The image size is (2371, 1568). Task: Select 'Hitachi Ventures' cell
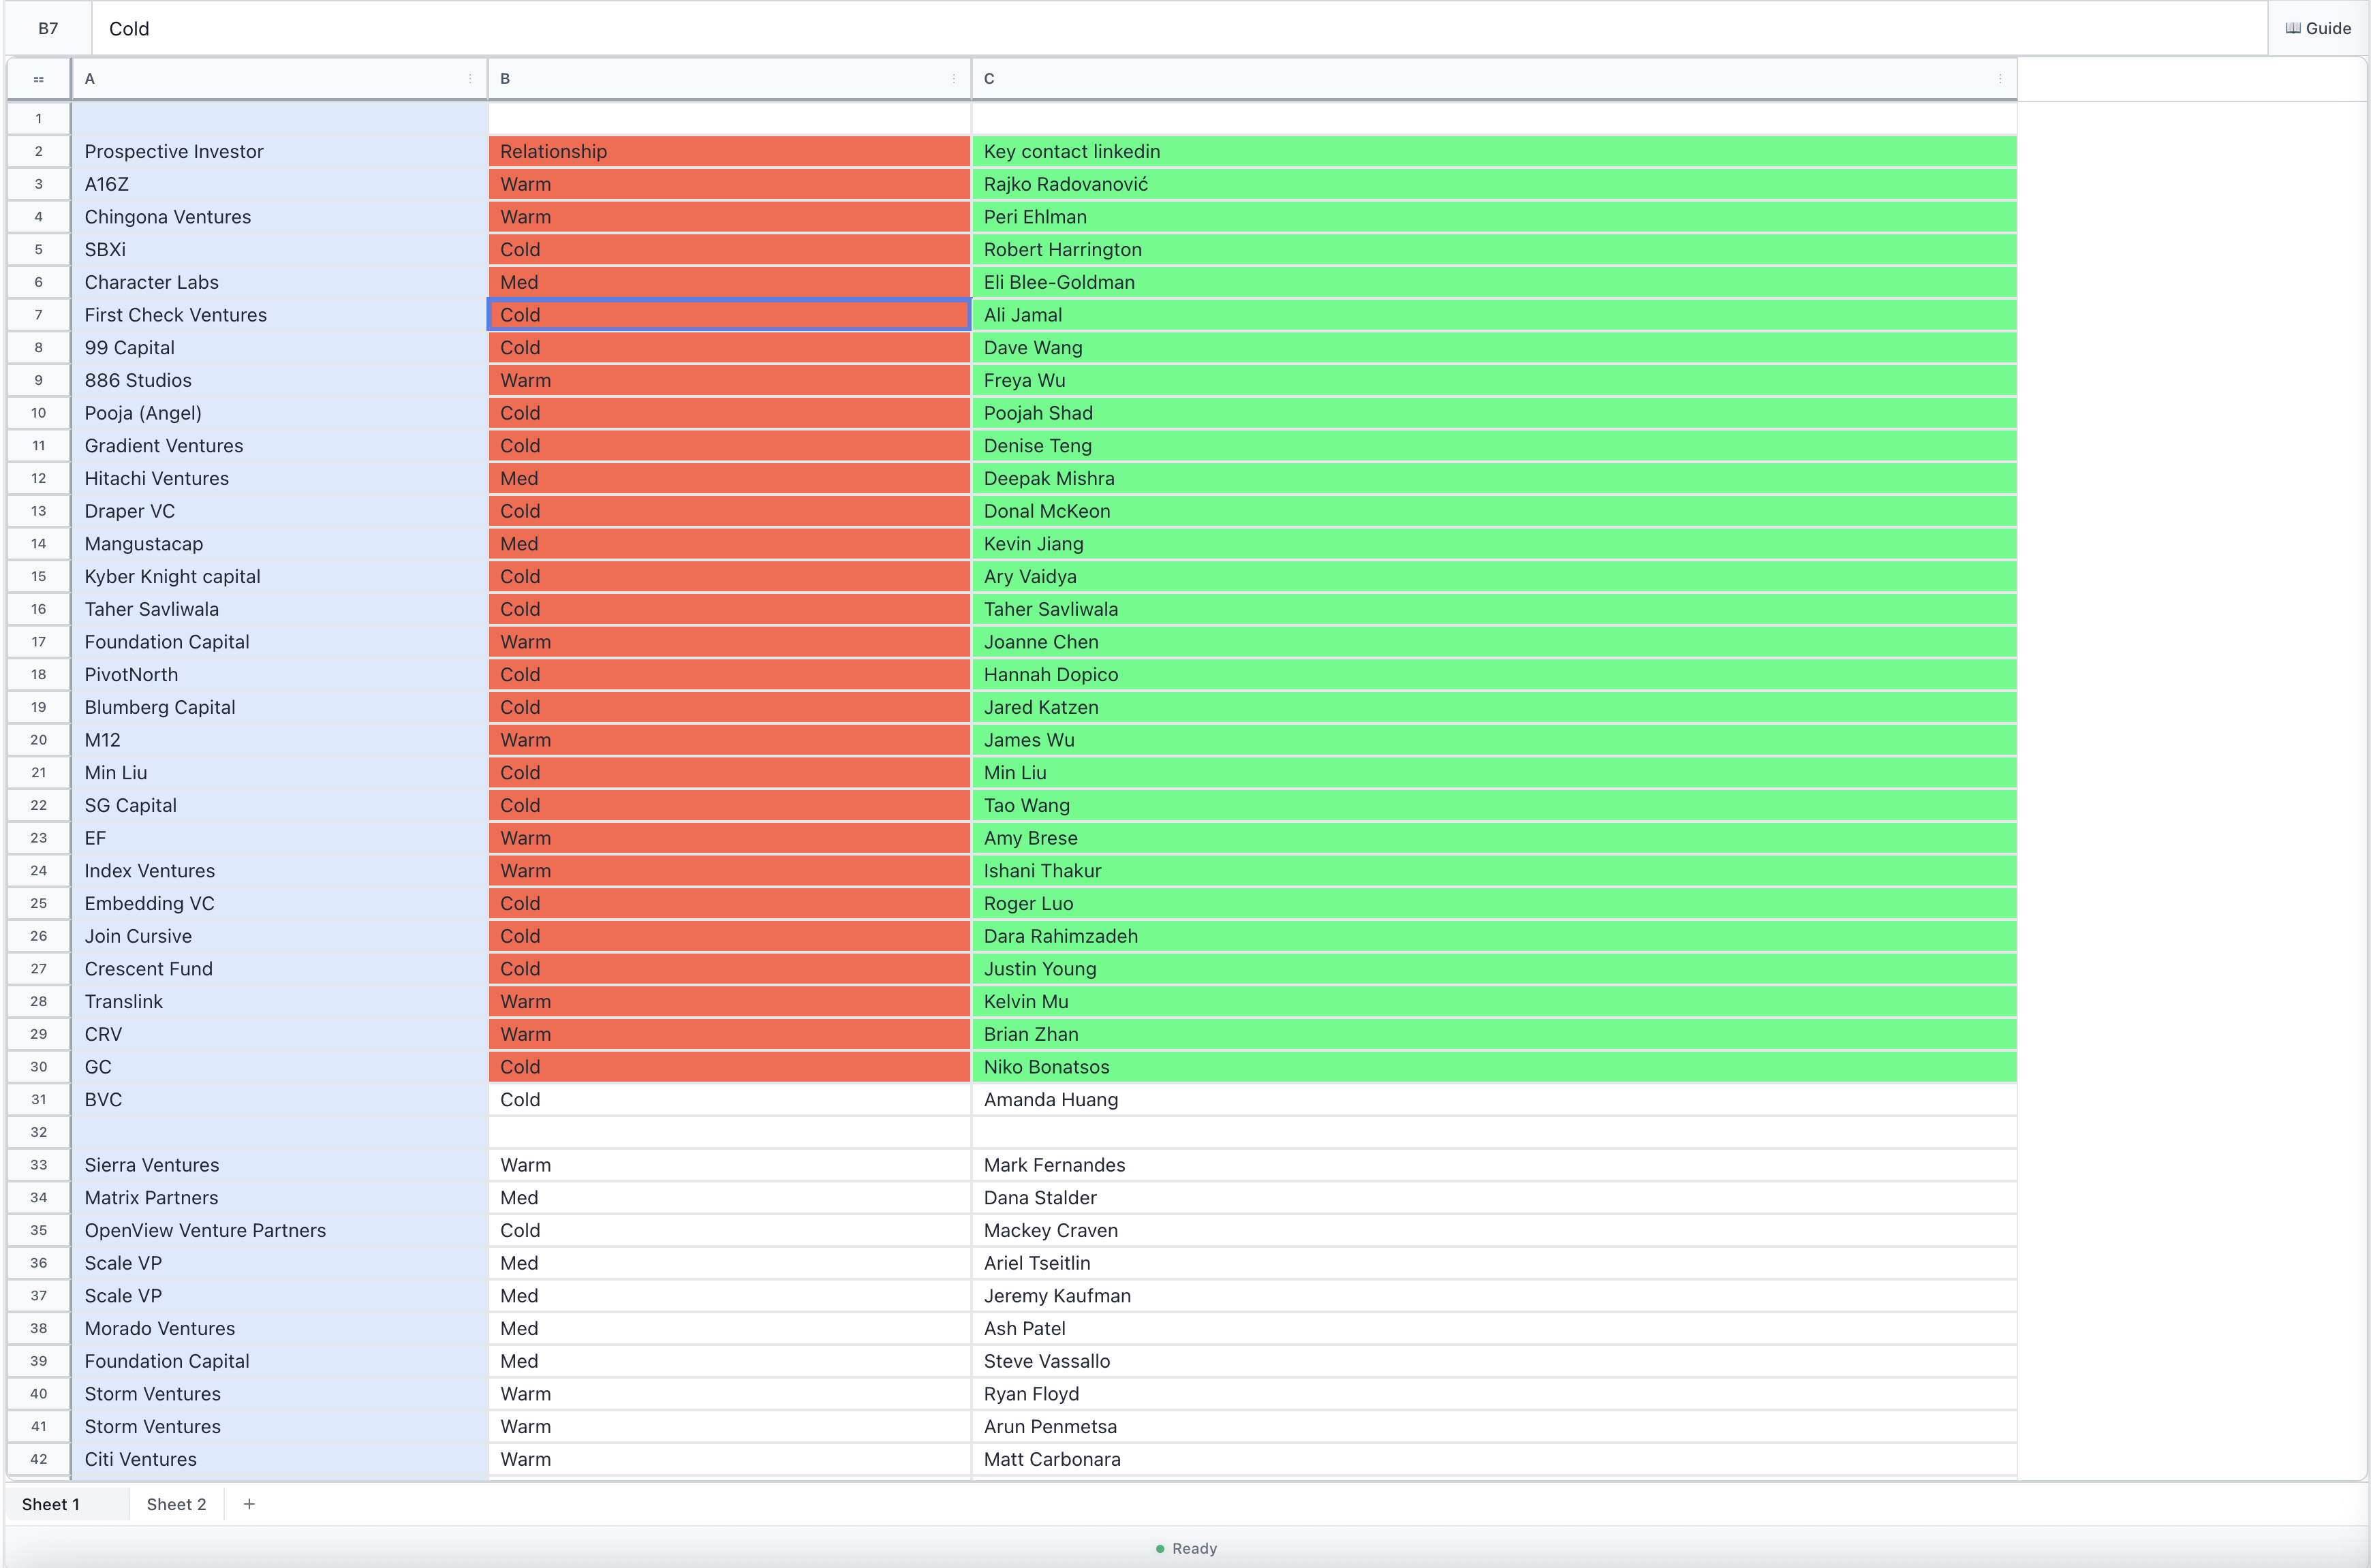pyautogui.click(x=280, y=478)
